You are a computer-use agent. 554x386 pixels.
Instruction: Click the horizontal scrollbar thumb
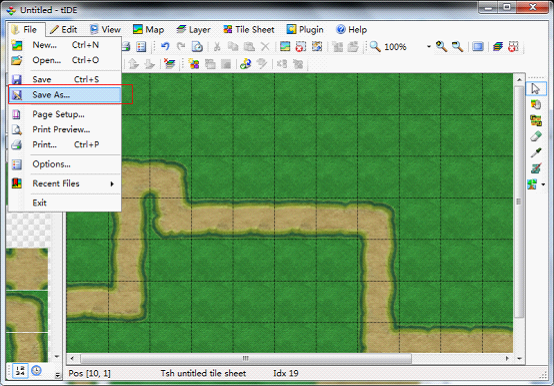tap(246, 358)
